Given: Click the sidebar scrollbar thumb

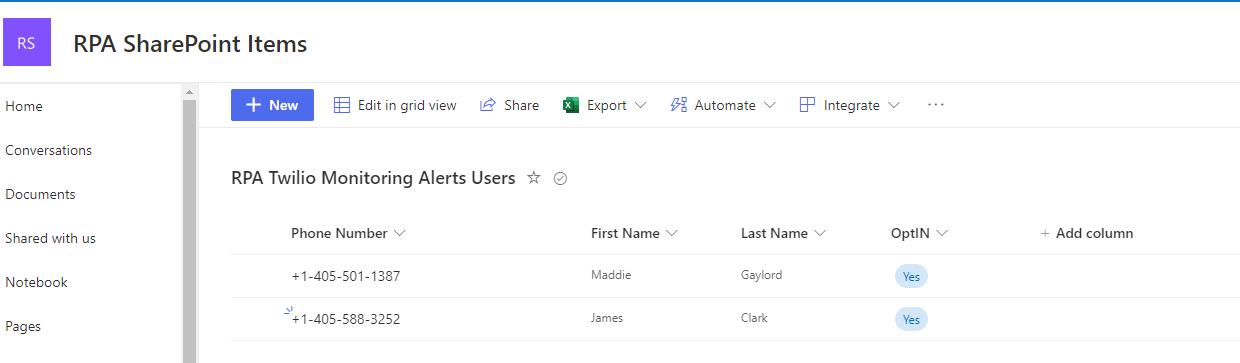Looking at the screenshot, I should (190, 230).
